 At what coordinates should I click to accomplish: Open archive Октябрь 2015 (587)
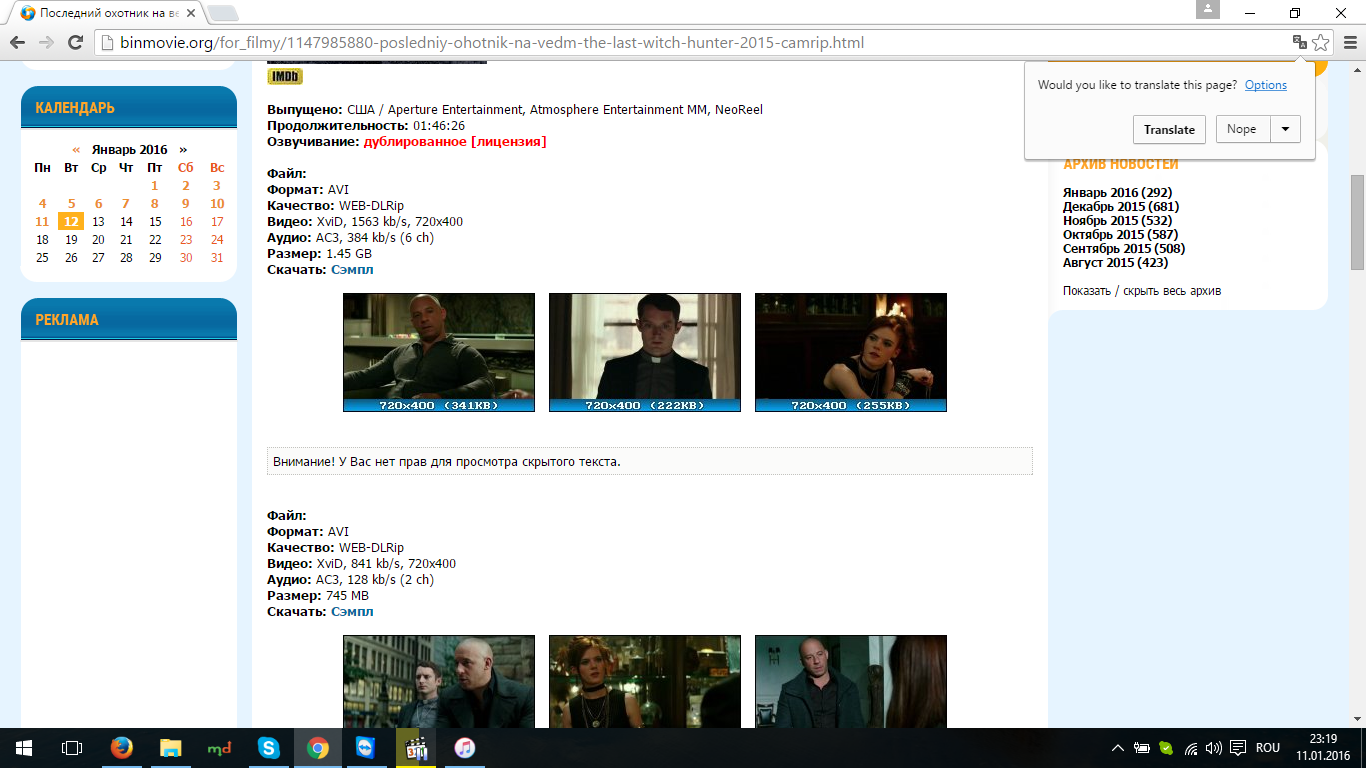[1120, 235]
